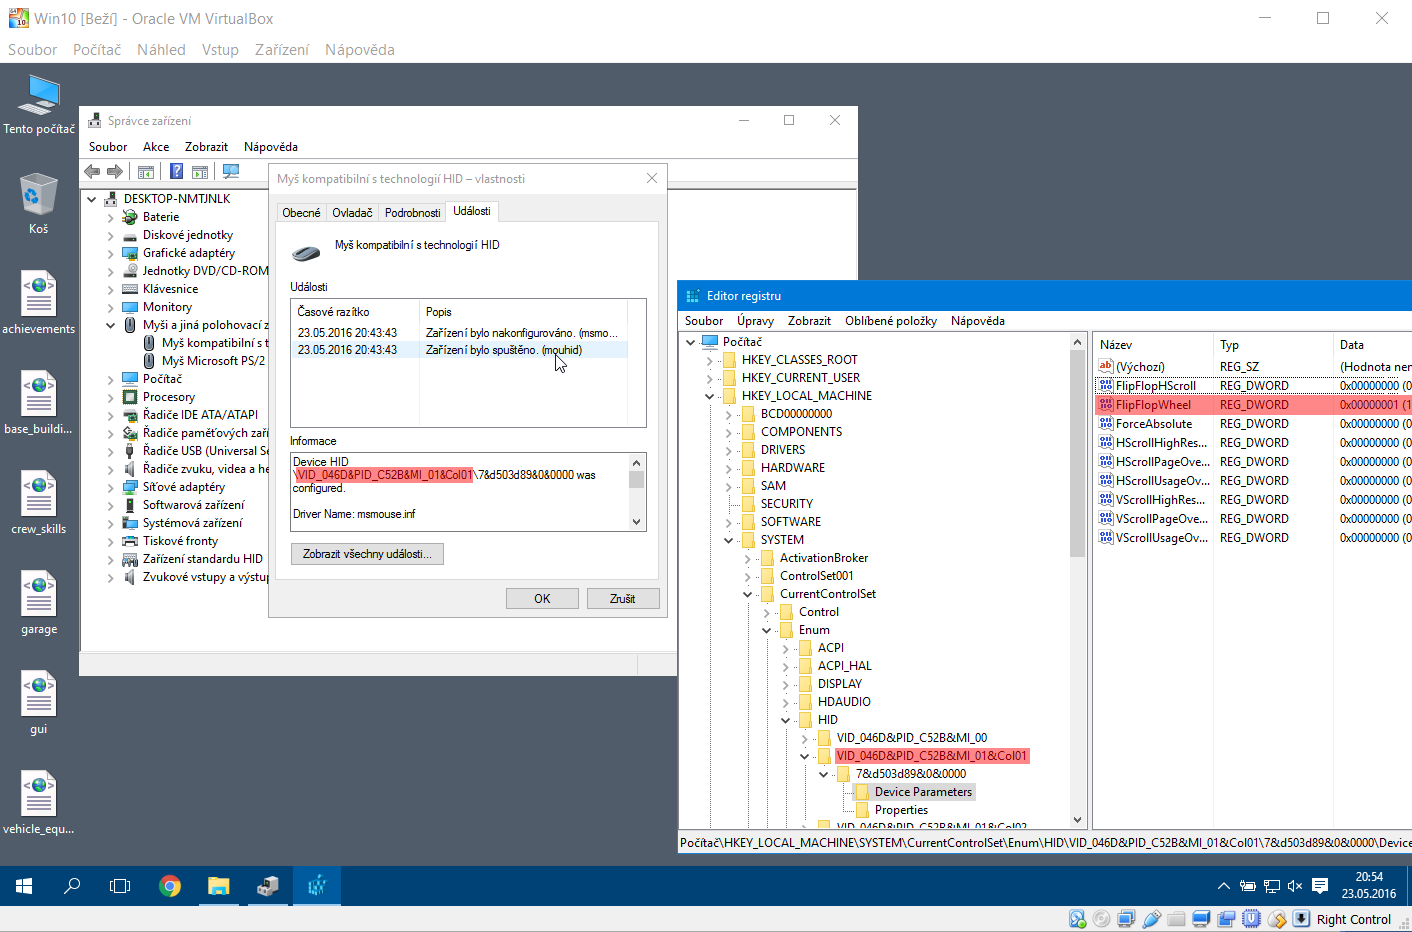1412x932 pixels.
Task: Click the muted speaker icon in tray
Action: tap(1295, 886)
